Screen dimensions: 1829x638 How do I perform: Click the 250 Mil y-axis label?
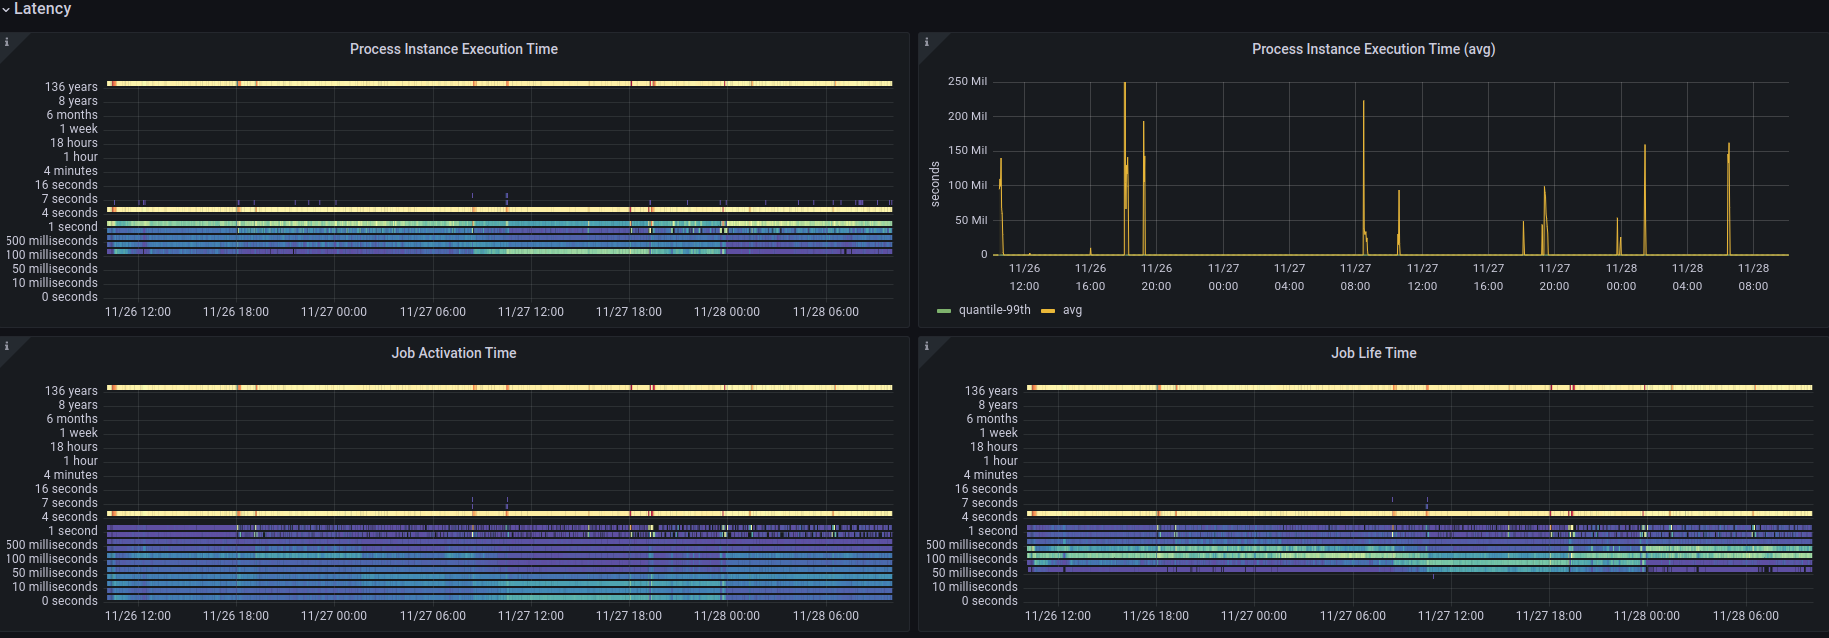967,82
